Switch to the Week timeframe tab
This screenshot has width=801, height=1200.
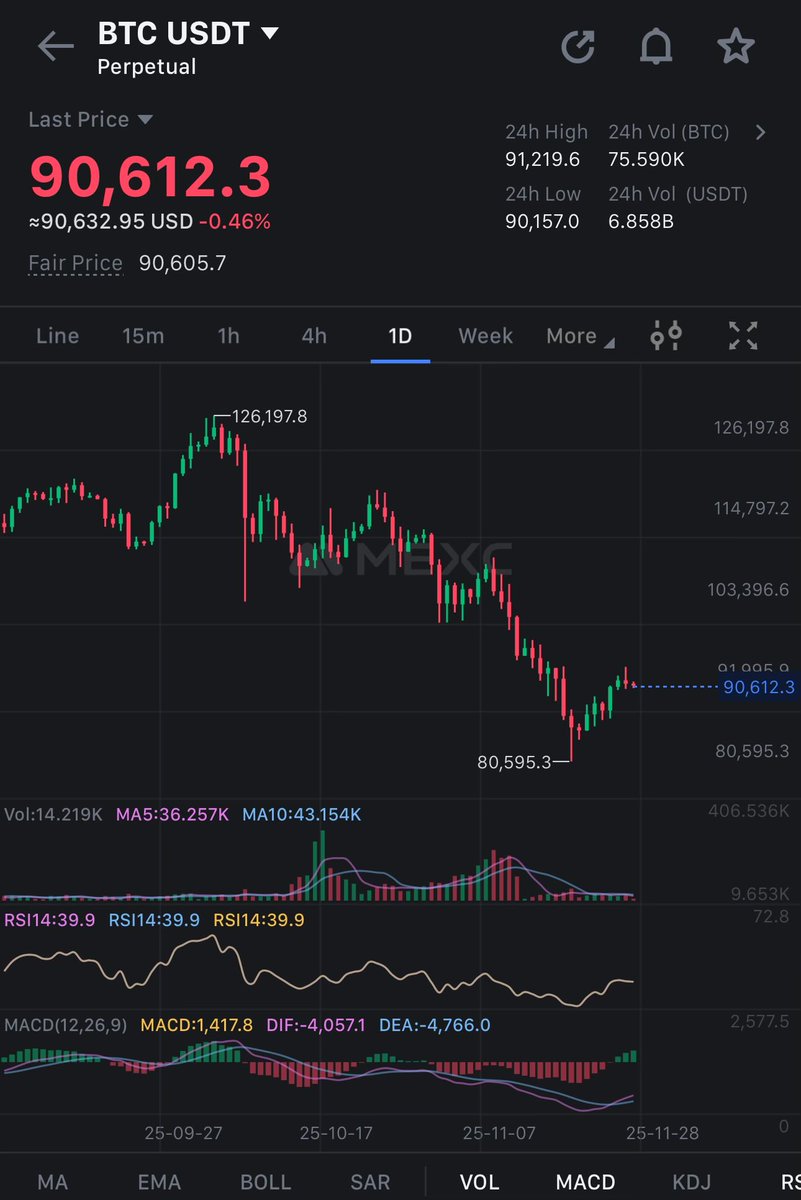(486, 336)
